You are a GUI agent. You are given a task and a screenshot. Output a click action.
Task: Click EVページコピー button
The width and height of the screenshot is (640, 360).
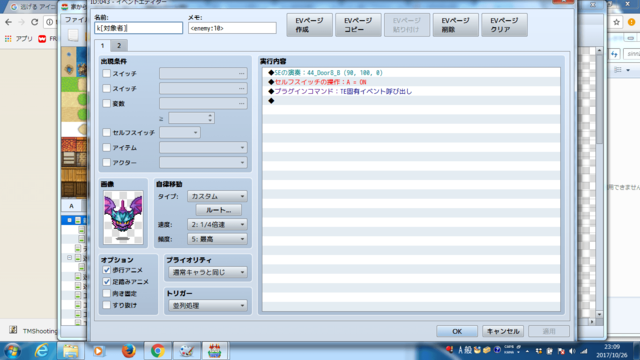(x=358, y=25)
